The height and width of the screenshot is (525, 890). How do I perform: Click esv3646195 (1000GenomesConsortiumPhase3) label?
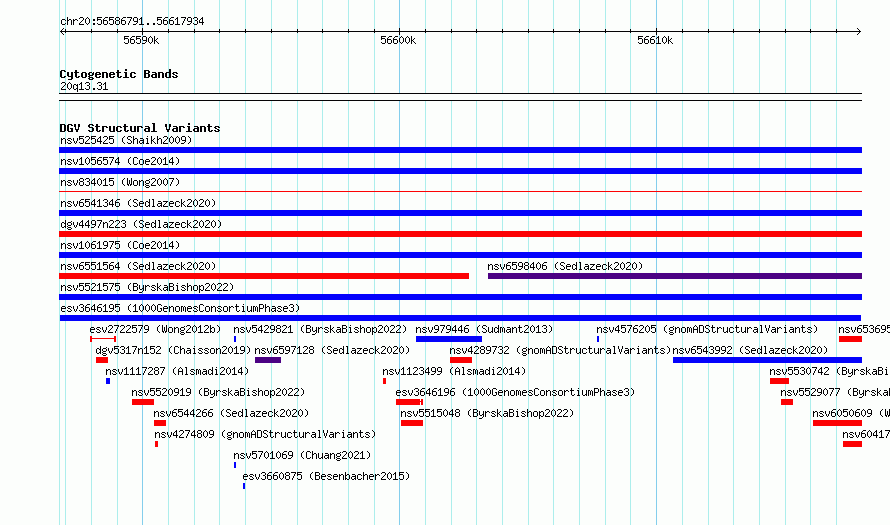[x=180, y=308]
